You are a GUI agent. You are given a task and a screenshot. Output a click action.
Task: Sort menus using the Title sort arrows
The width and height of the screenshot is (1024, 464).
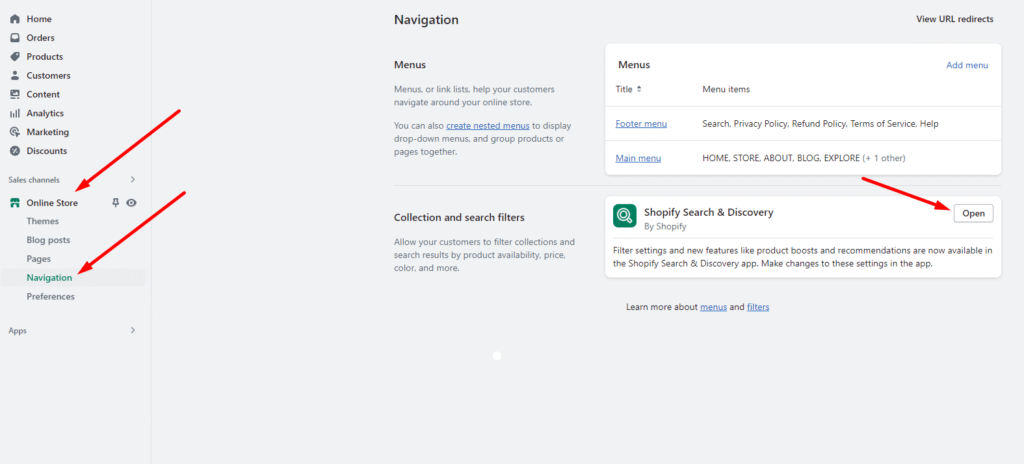click(x=639, y=89)
